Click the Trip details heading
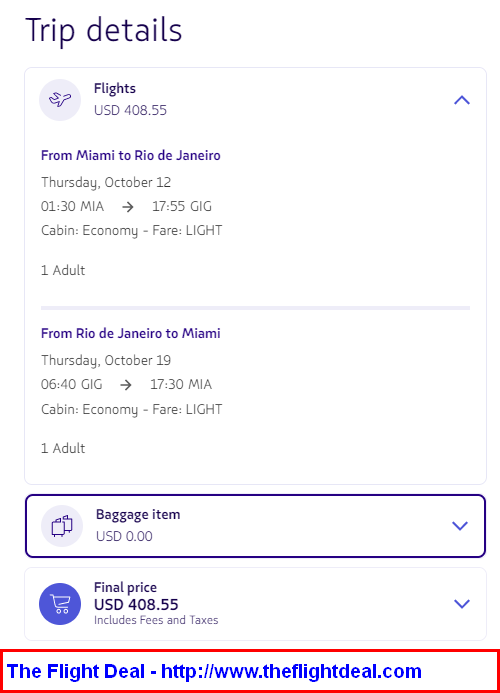This screenshot has height=693, width=500. pyautogui.click(x=103, y=30)
